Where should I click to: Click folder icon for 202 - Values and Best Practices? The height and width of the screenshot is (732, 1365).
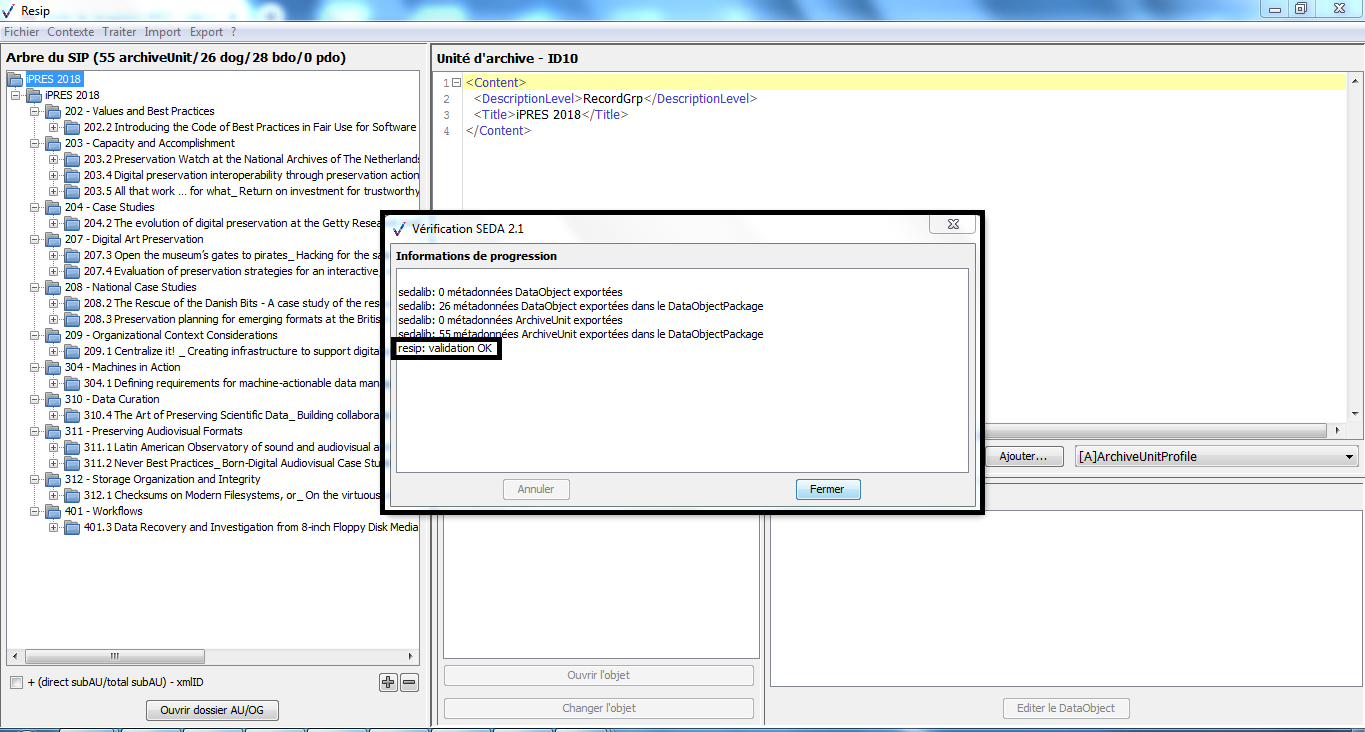tap(53, 111)
